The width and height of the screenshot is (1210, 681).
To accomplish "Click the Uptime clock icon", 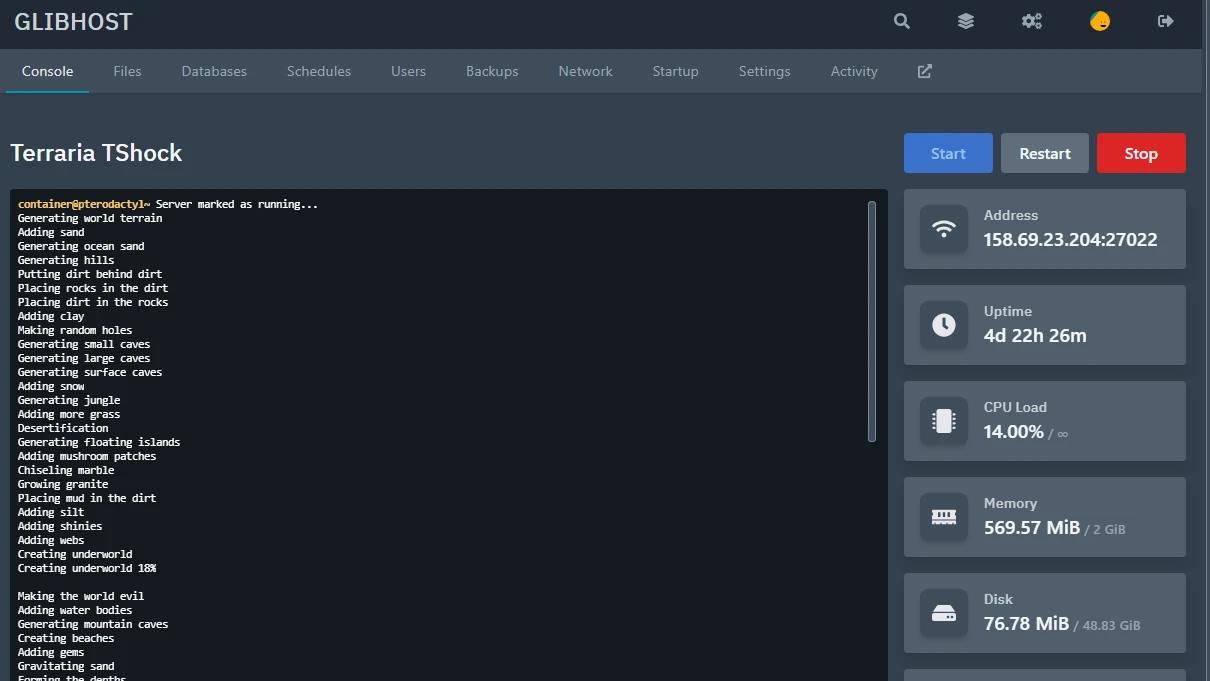I will [944, 325].
